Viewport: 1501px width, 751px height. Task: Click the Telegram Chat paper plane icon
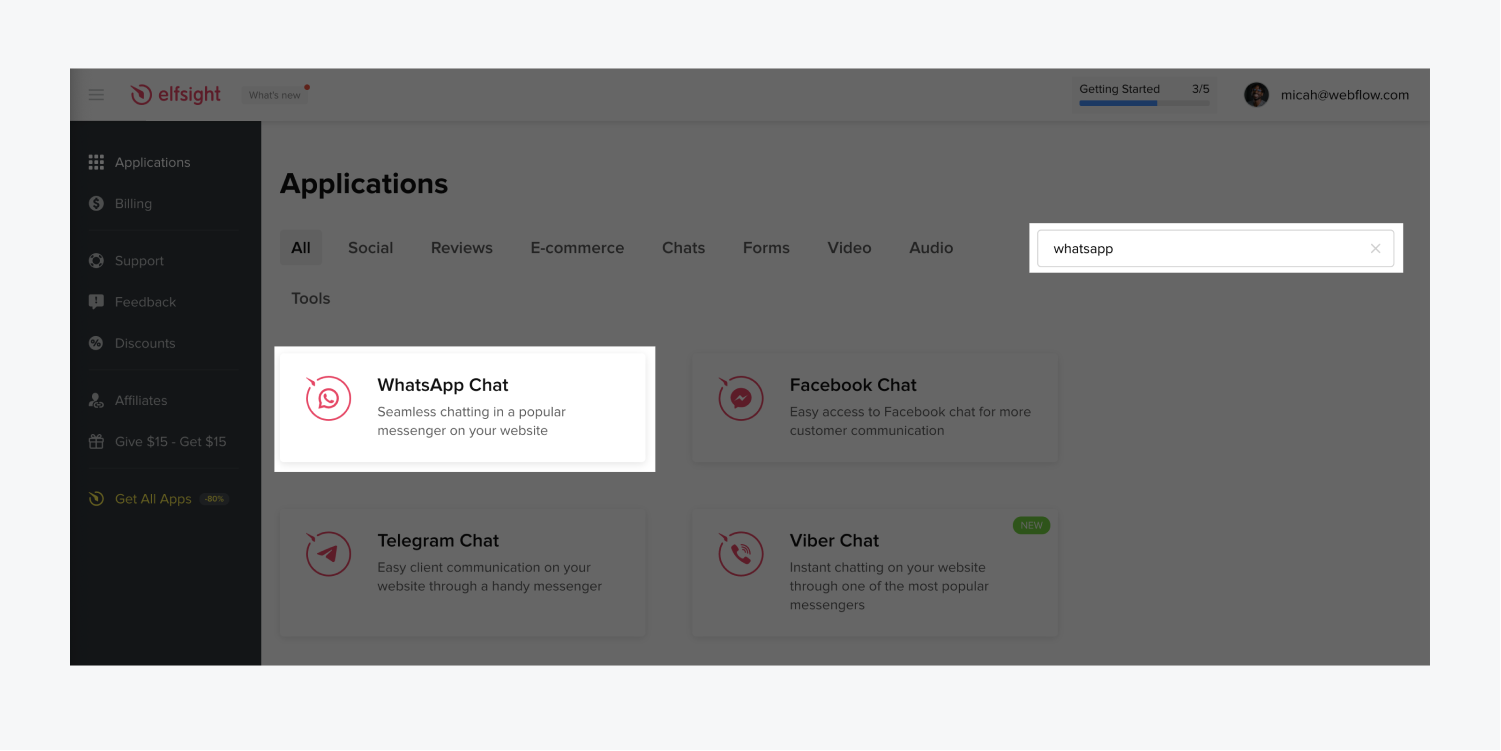click(328, 554)
